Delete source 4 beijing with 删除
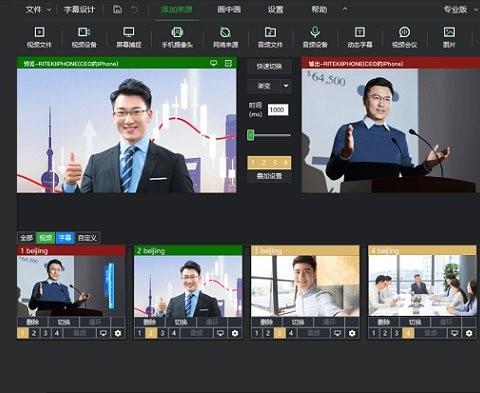The height and width of the screenshot is (393, 480). point(384,322)
